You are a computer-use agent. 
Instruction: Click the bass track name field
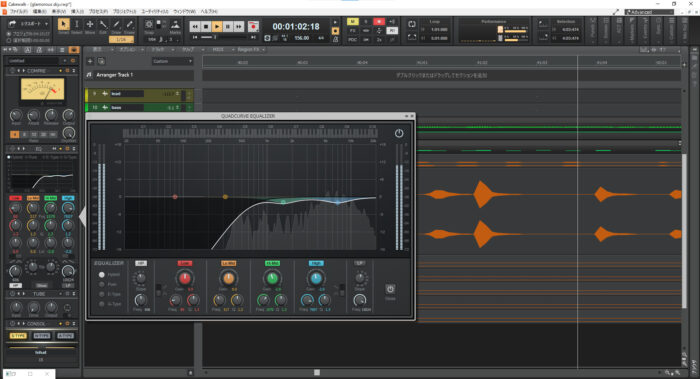click(x=127, y=108)
